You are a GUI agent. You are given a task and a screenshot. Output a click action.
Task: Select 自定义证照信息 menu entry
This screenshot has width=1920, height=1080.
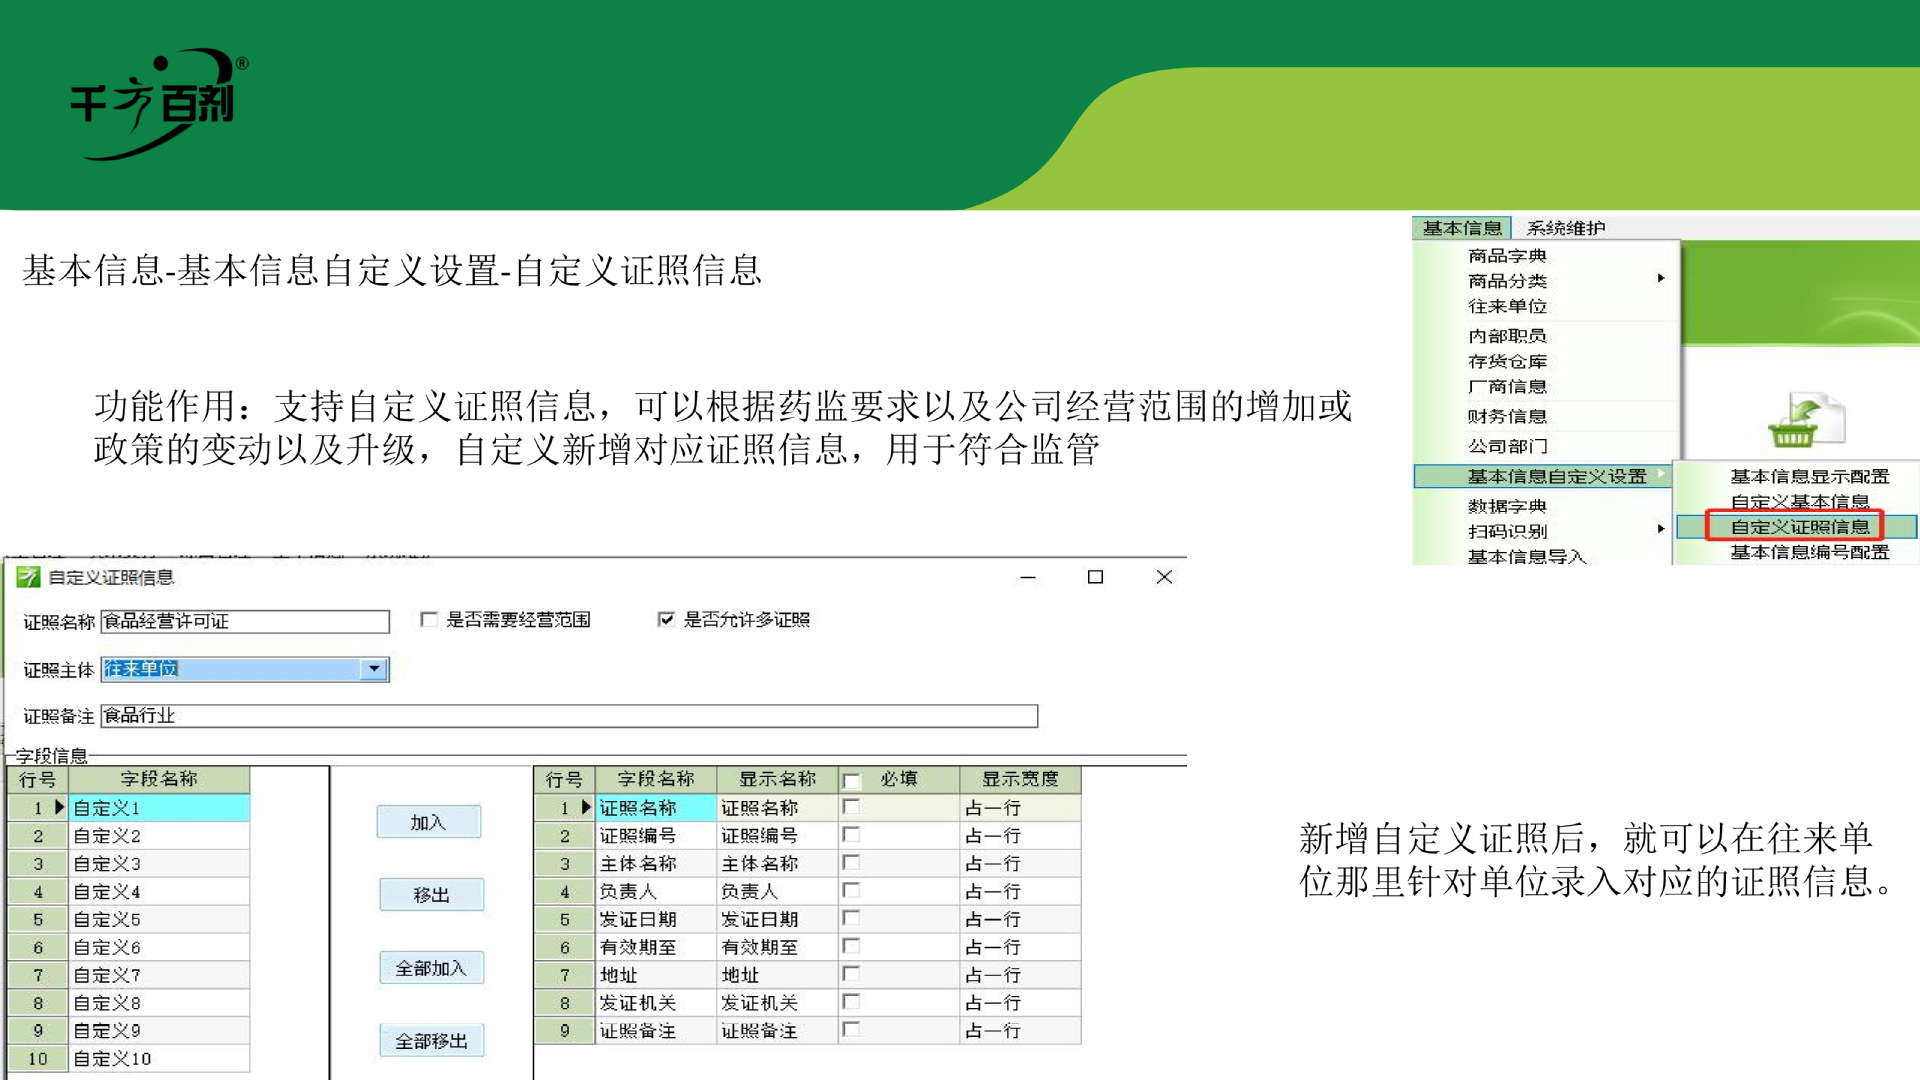(x=1799, y=527)
